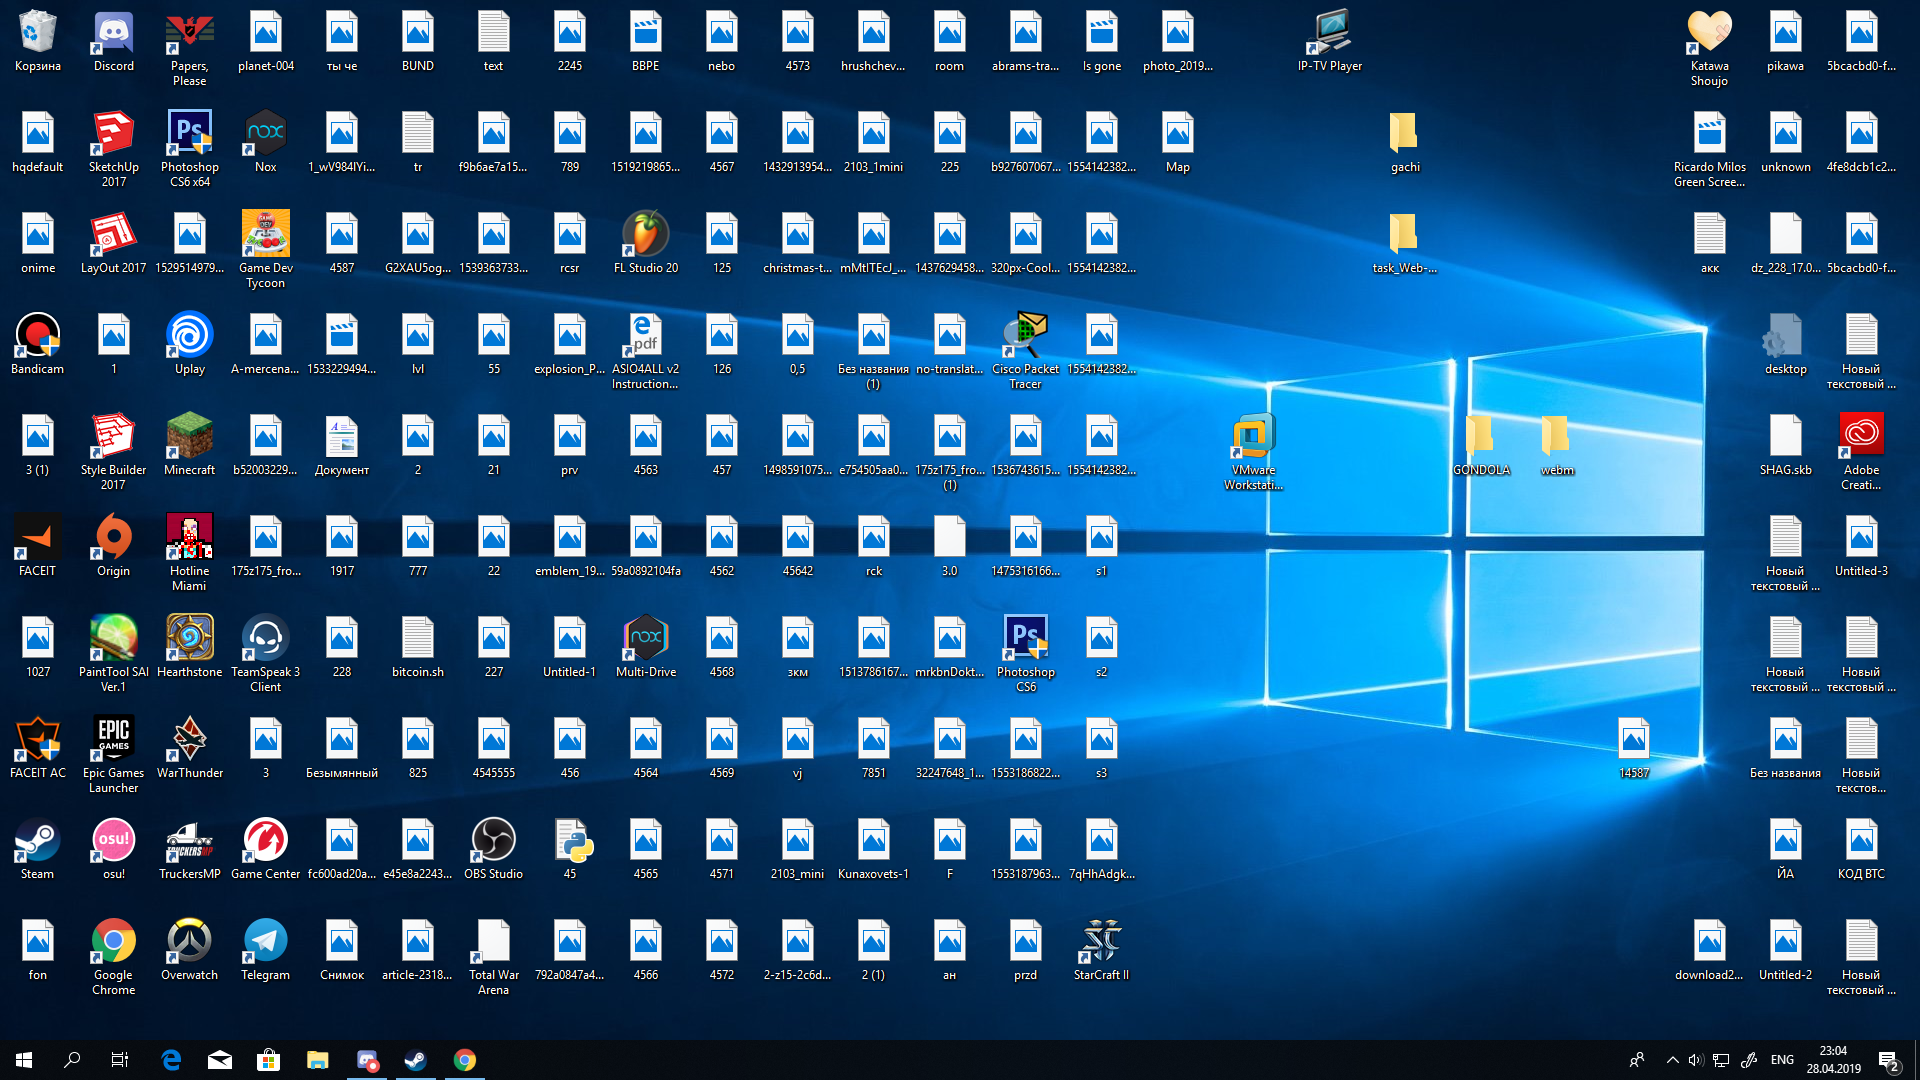Select the Uplay launcher shortcut
Viewport: 1920px width, 1080px height.
coord(190,345)
